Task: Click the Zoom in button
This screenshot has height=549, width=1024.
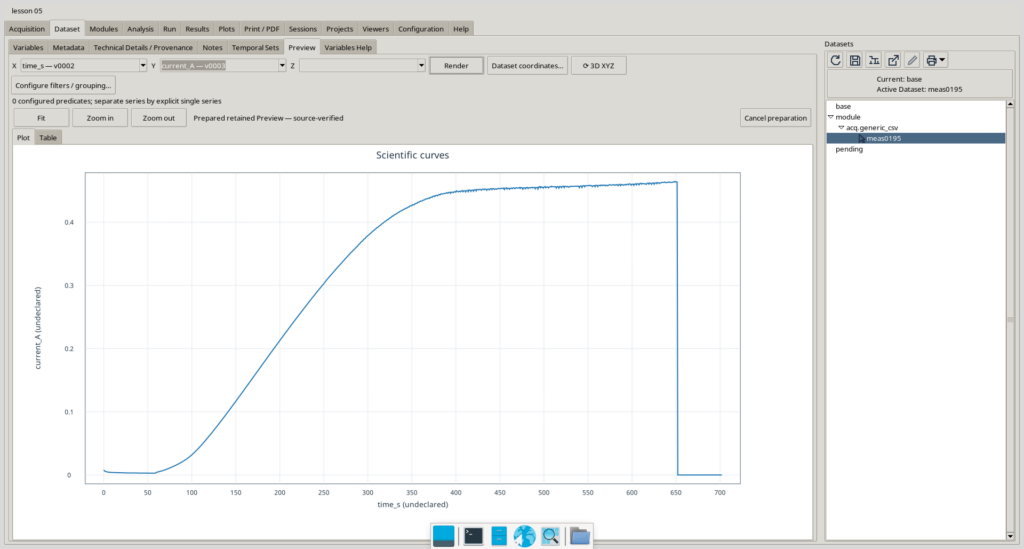Action: [x=100, y=118]
